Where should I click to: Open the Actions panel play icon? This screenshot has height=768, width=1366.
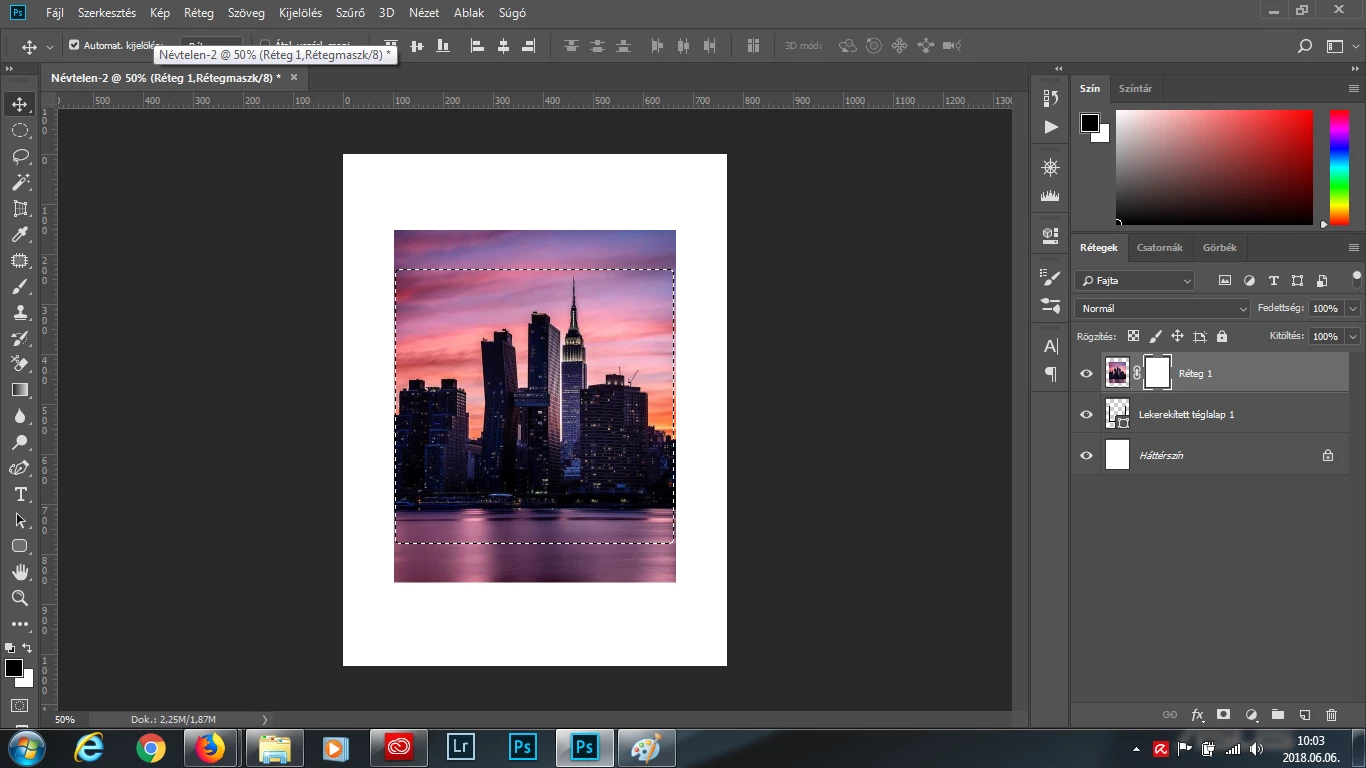[1050, 127]
